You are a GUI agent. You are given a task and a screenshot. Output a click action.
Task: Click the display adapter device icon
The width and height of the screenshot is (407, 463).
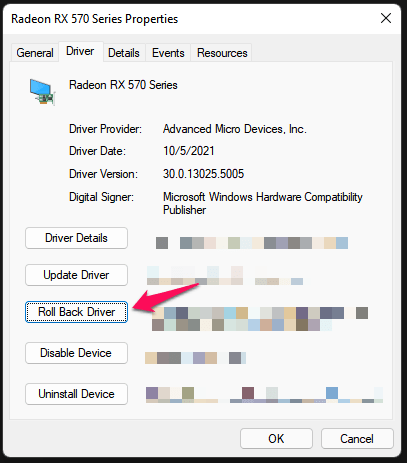[x=42, y=92]
